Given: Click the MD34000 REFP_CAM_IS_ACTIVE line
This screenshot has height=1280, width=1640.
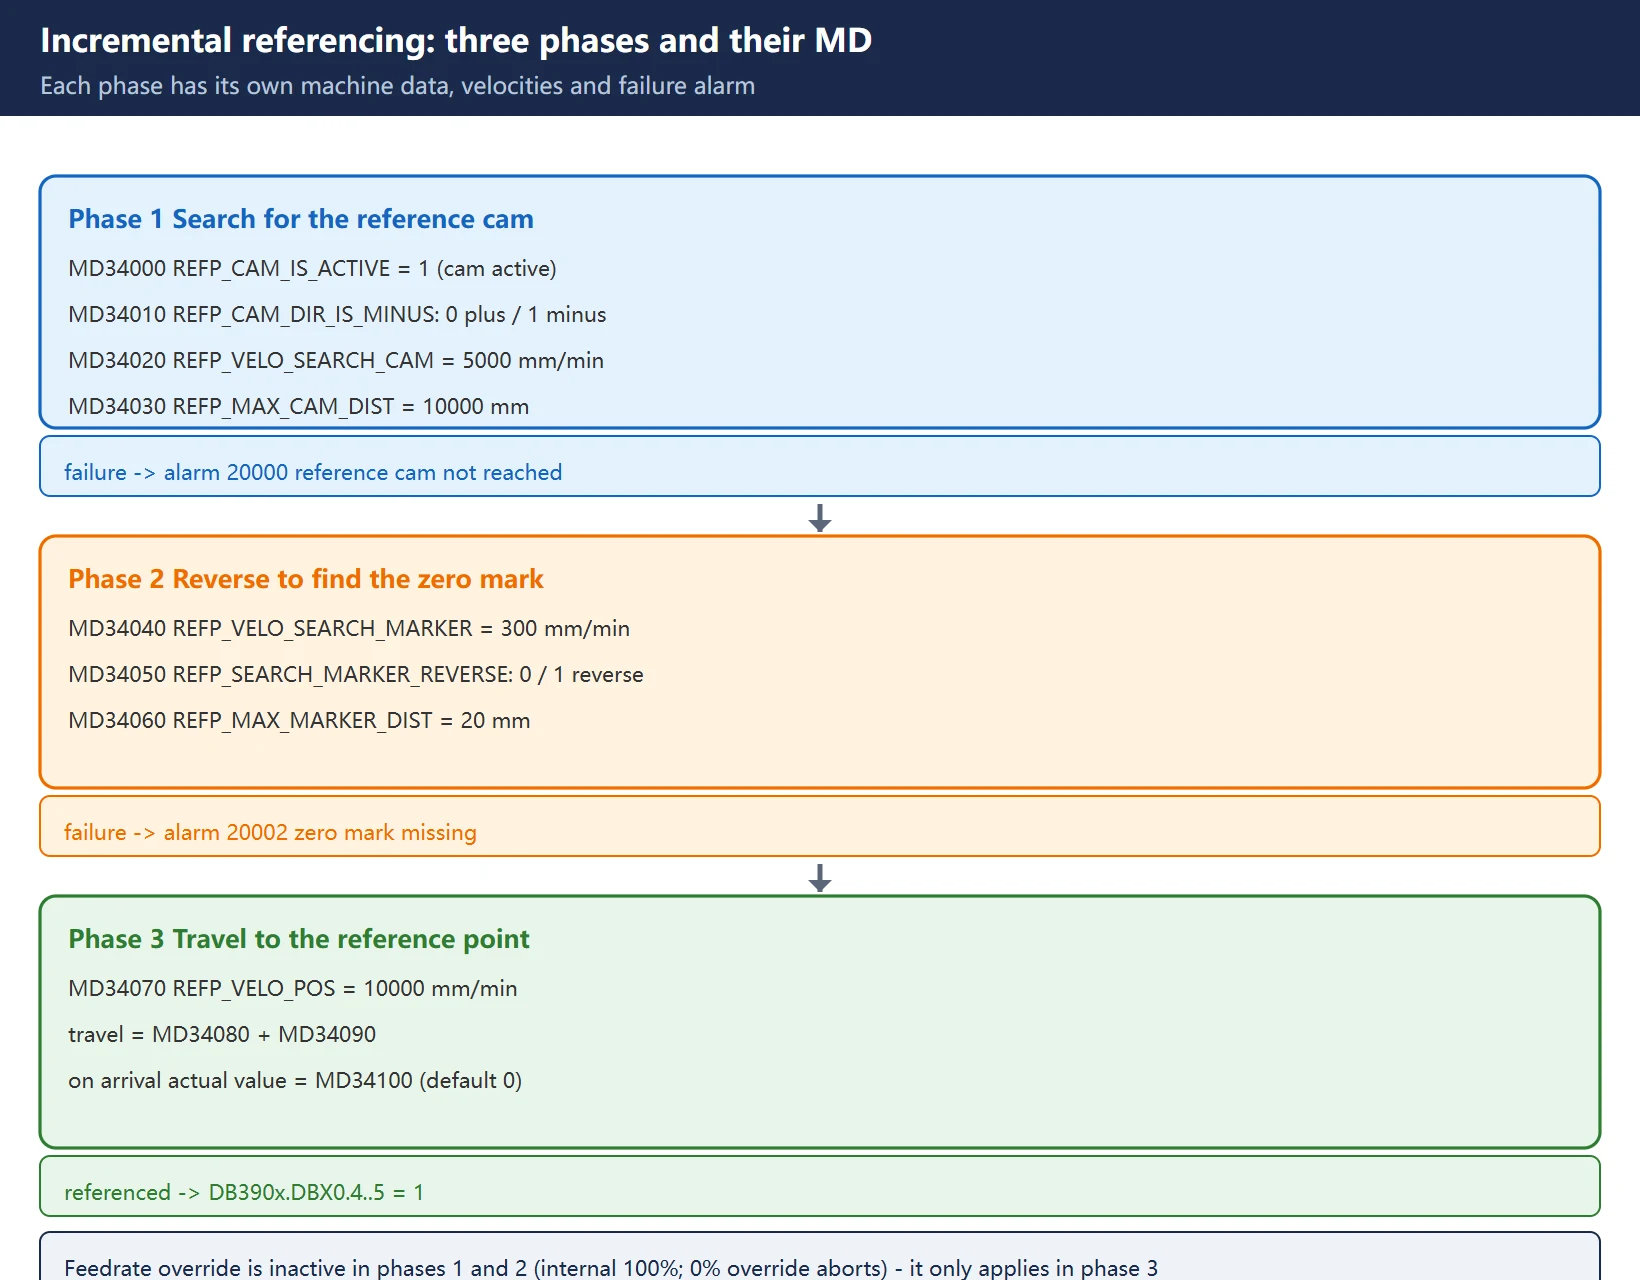Looking at the screenshot, I should coord(312,269).
